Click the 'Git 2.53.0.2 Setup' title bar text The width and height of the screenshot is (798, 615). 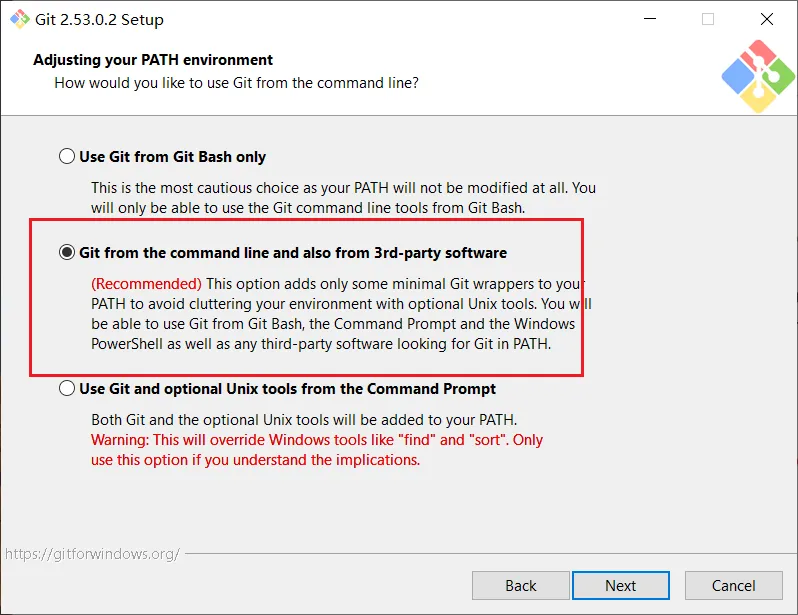click(x=101, y=19)
